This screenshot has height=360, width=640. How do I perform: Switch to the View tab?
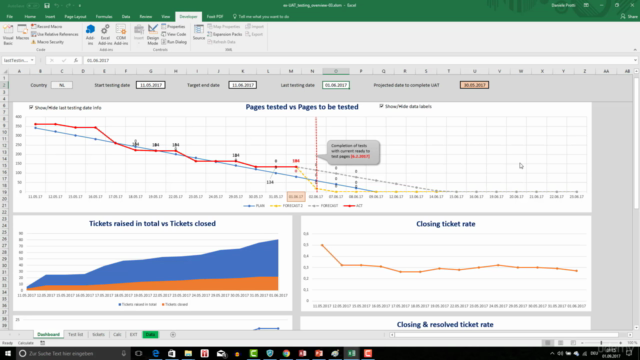[165, 17]
